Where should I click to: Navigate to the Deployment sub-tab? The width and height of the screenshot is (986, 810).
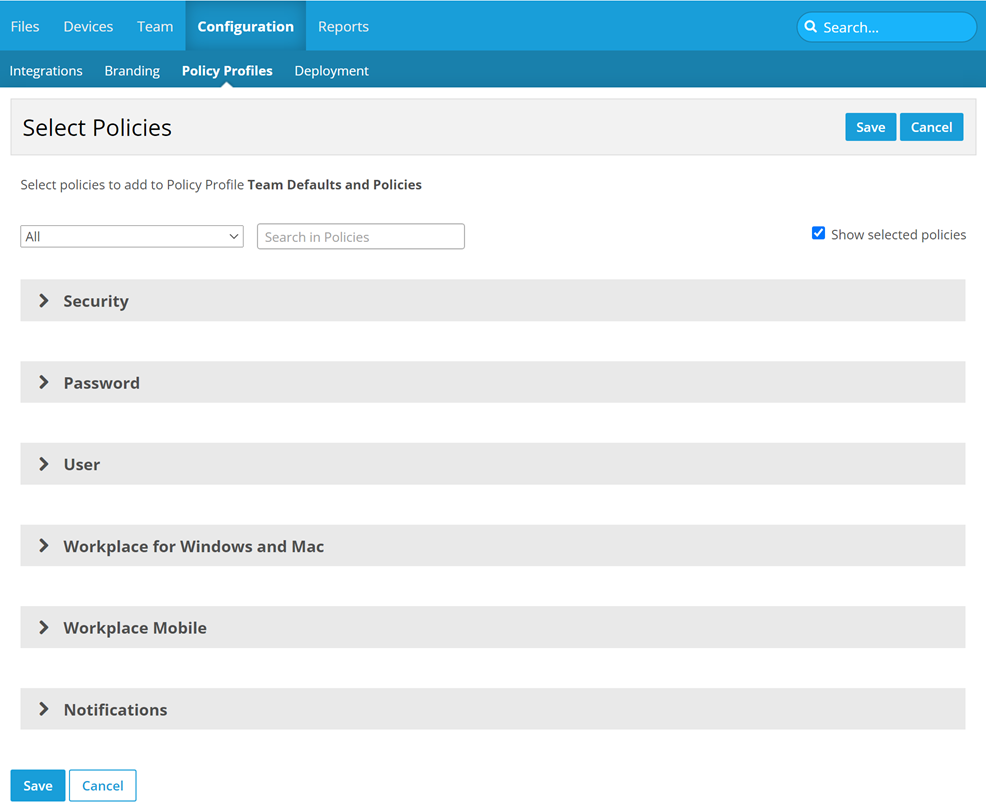click(331, 71)
